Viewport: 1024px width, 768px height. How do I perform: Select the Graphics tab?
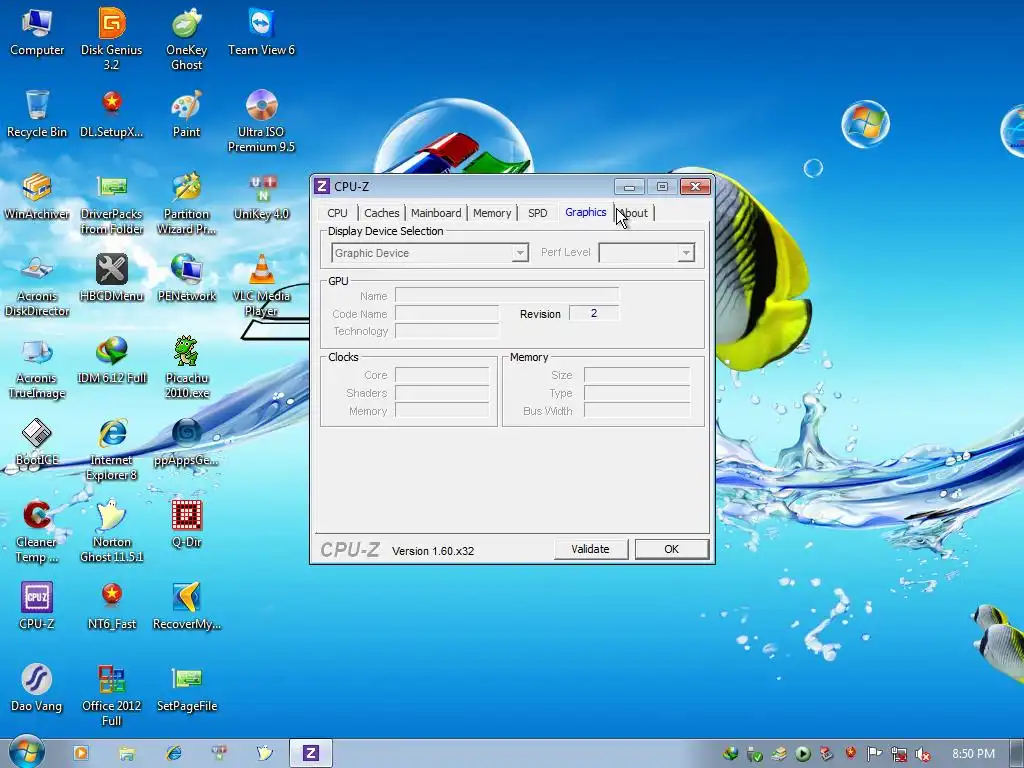586,212
